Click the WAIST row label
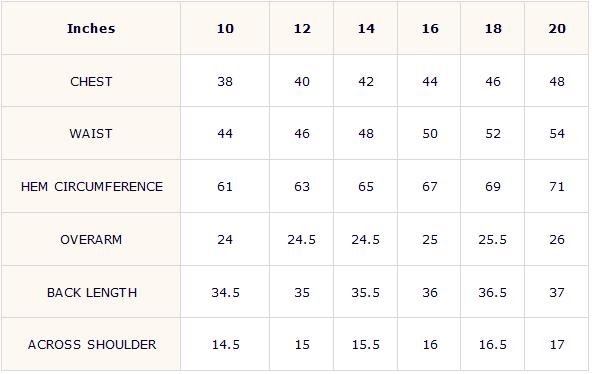This screenshot has height=374, width=592. 91,134
